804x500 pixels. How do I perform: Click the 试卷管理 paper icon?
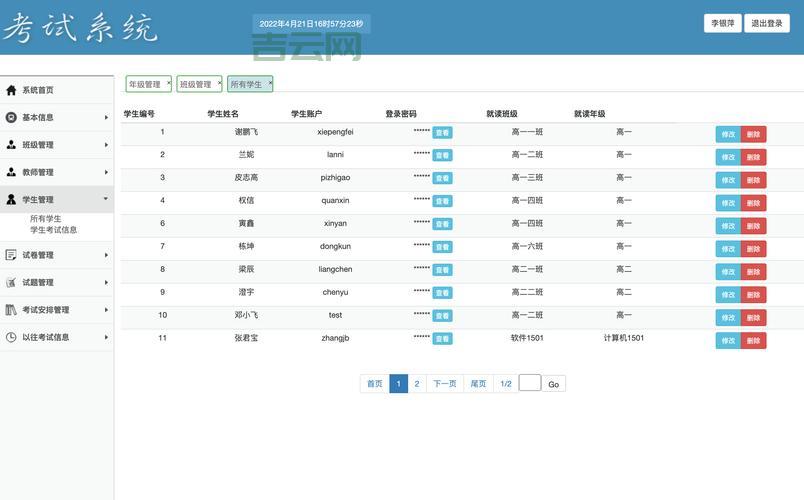pos(11,255)
